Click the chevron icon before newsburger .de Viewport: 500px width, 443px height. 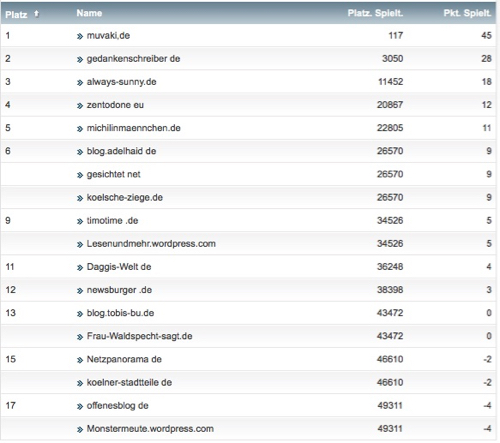pos(80,291)
